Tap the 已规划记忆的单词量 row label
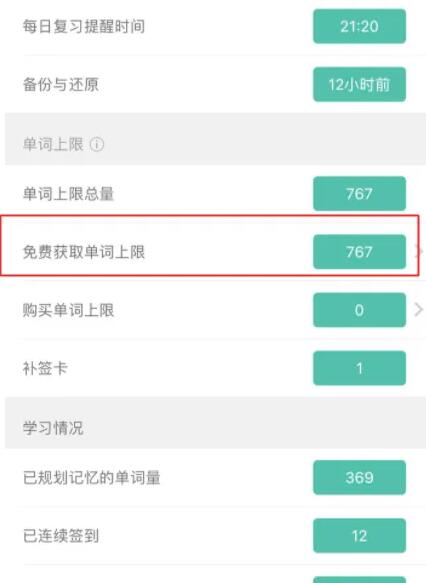The width and height of the screenshot is (426, 583). tap(91, 477)
